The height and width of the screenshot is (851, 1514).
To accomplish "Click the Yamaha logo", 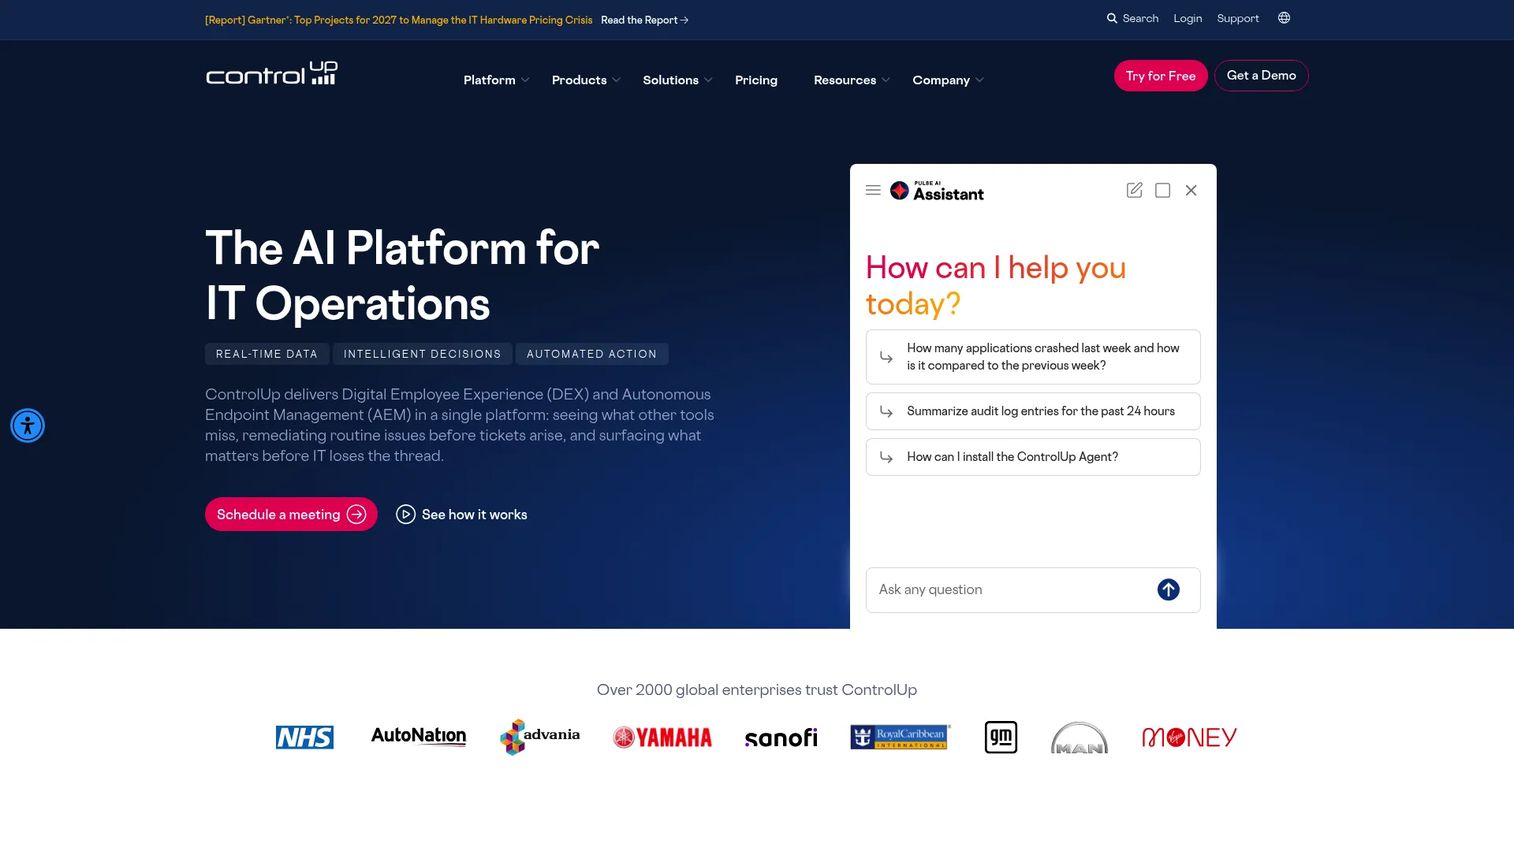I will [x=663, y=738].
